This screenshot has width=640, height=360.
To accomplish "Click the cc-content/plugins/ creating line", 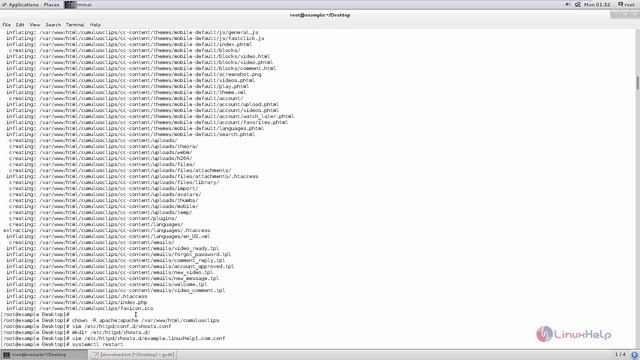I will click(93, 218).
